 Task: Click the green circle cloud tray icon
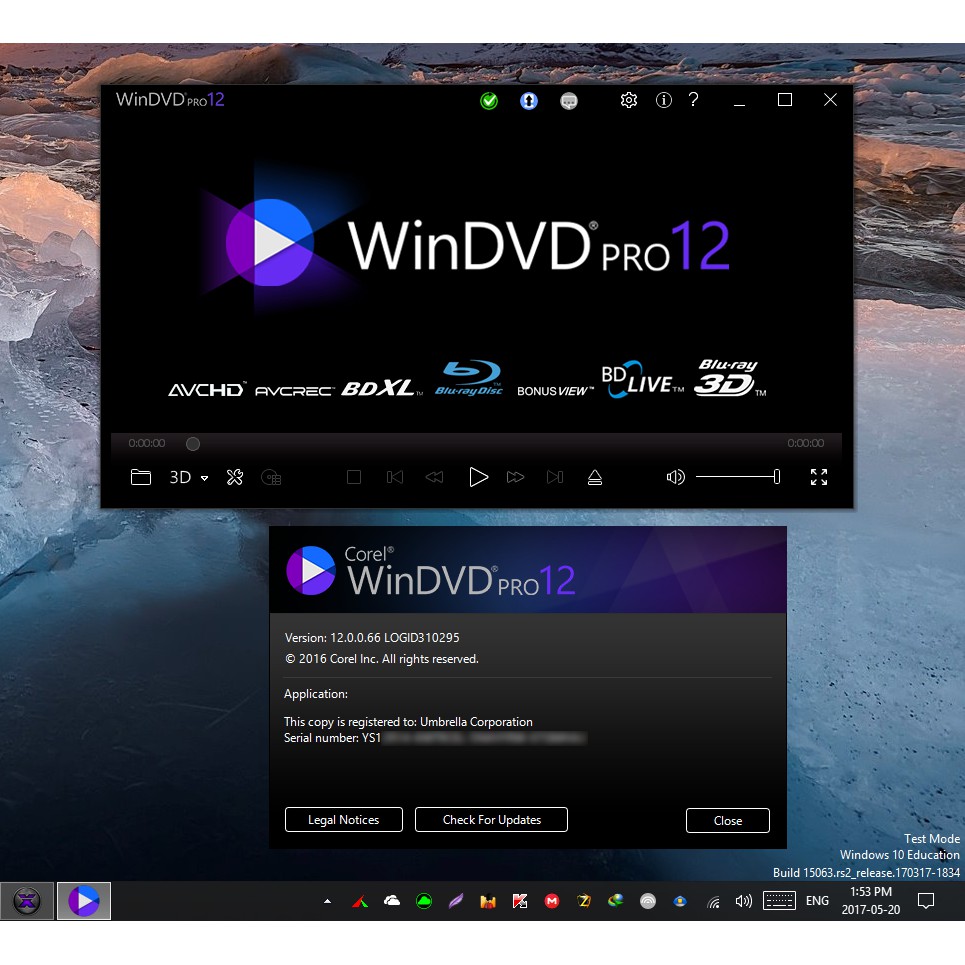coord(424,902)
